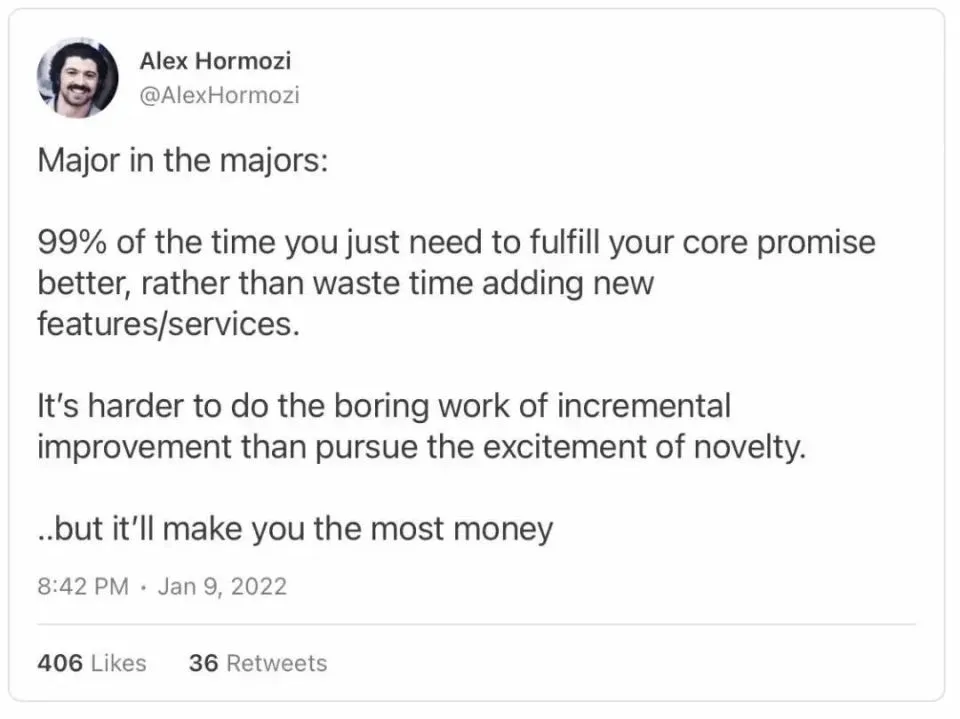
Task: Click Alex Hormozi's profile avatar photo
Action: 77,78
